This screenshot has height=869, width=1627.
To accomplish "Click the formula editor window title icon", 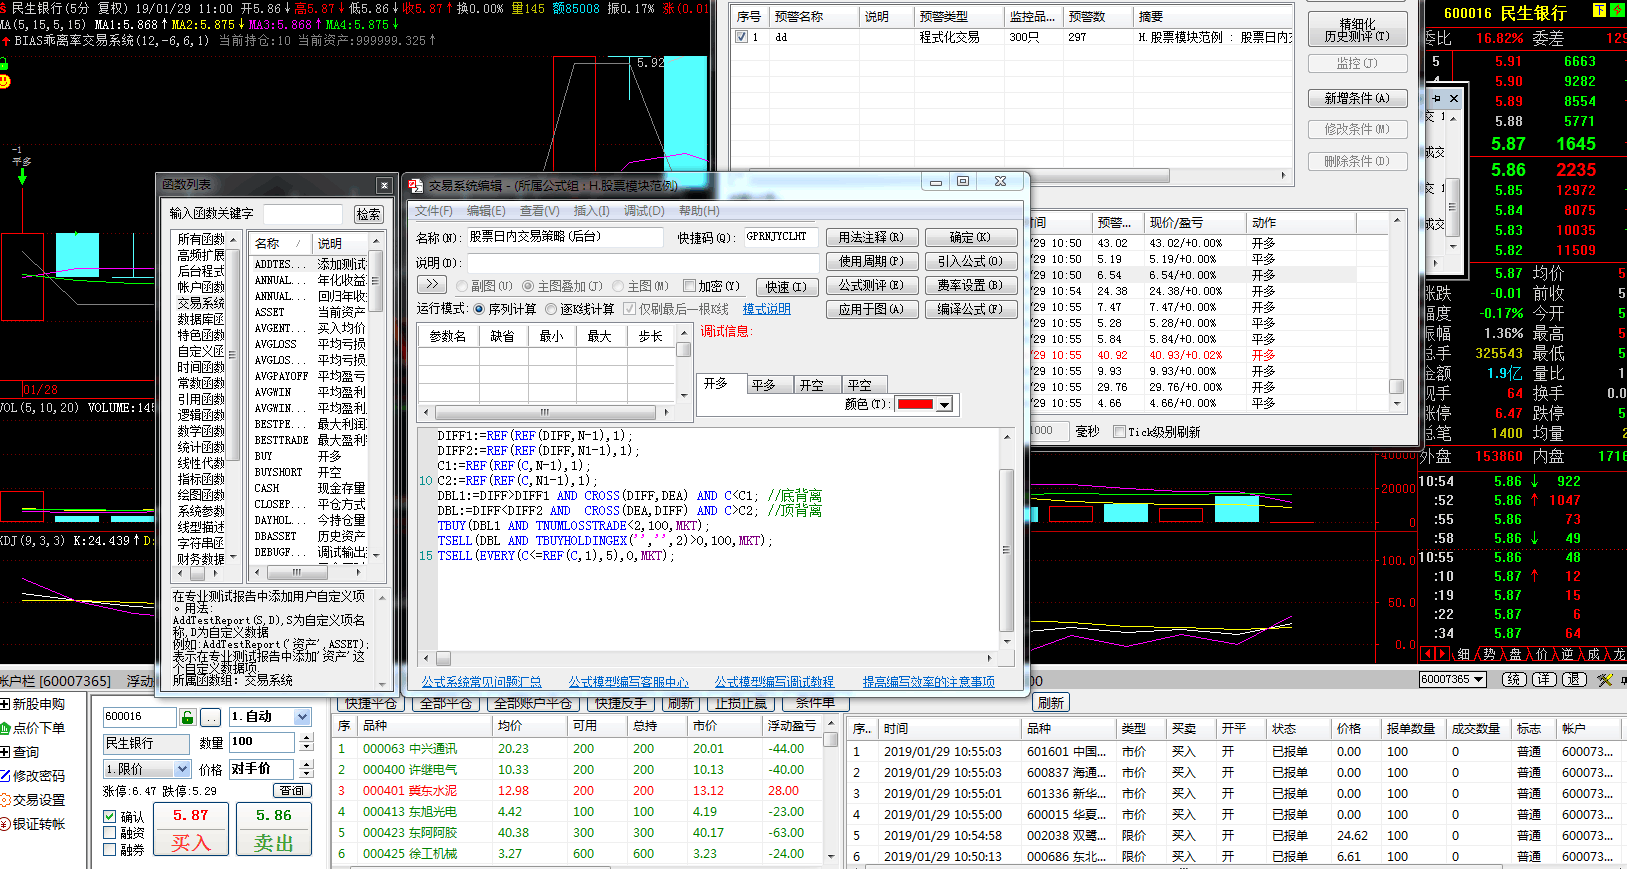I will (416, 185).
